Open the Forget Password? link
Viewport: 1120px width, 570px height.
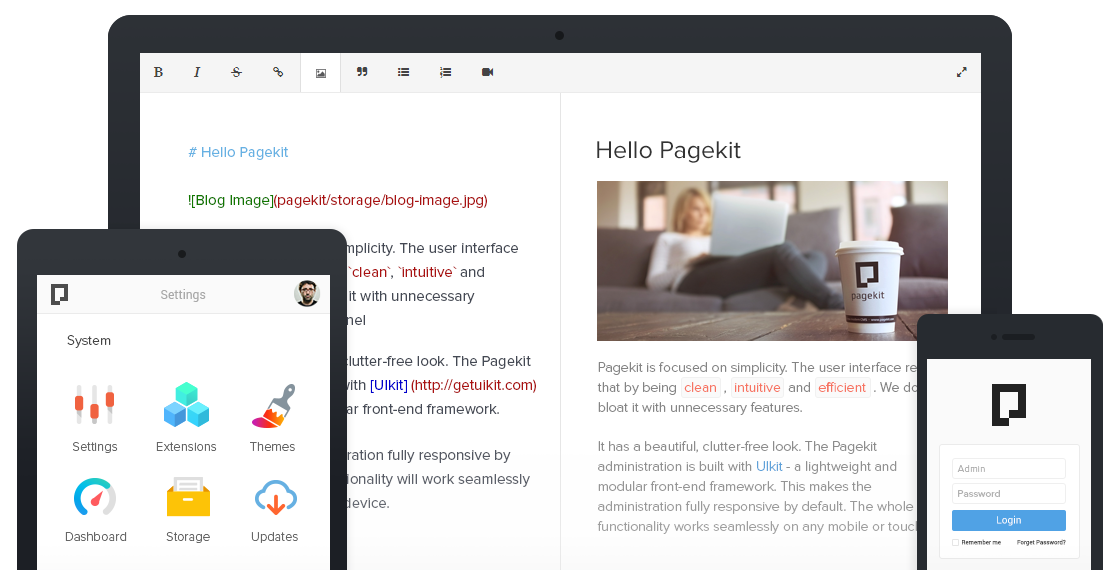coord(1041,542)
